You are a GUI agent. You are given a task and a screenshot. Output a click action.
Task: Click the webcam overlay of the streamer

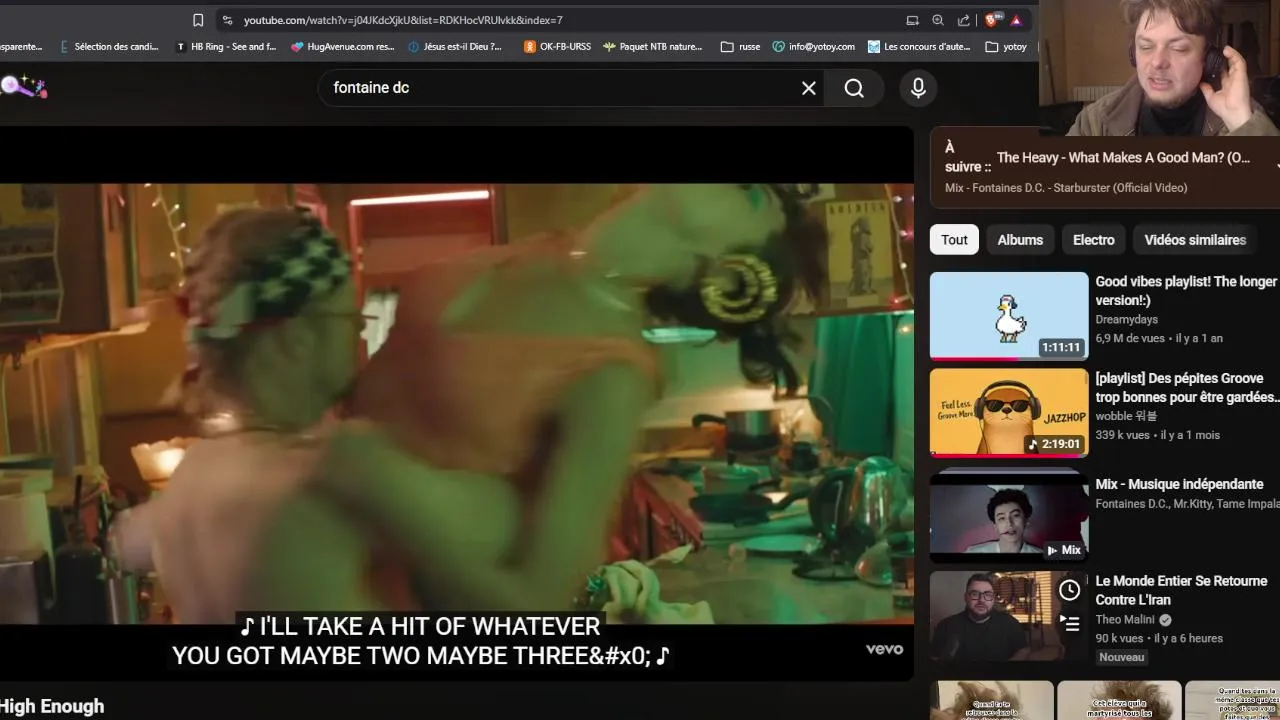click(x=1159, y=68)
